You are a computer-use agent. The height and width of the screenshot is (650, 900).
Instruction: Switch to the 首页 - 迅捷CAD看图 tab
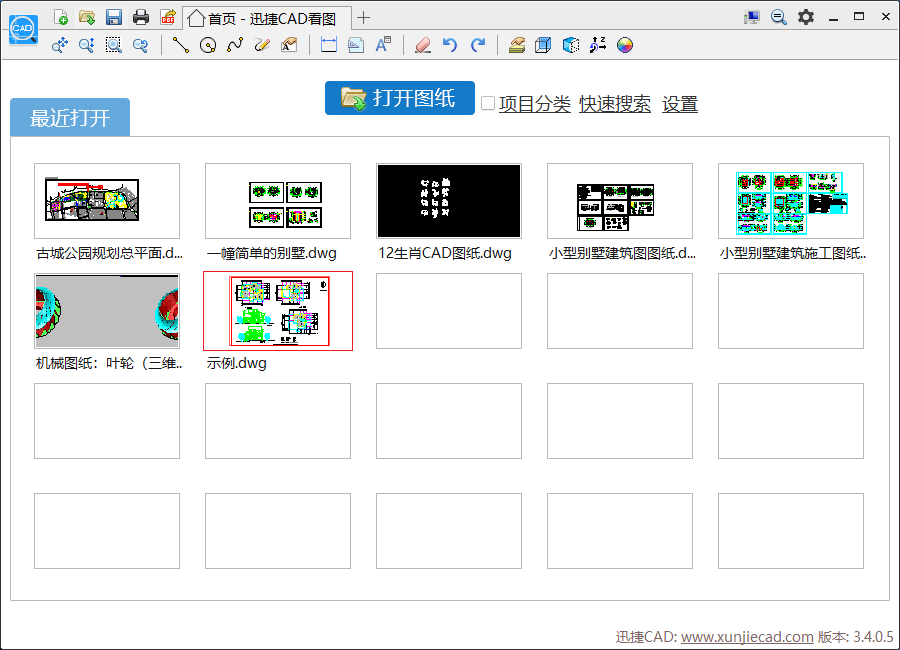(x=267, y=18)
